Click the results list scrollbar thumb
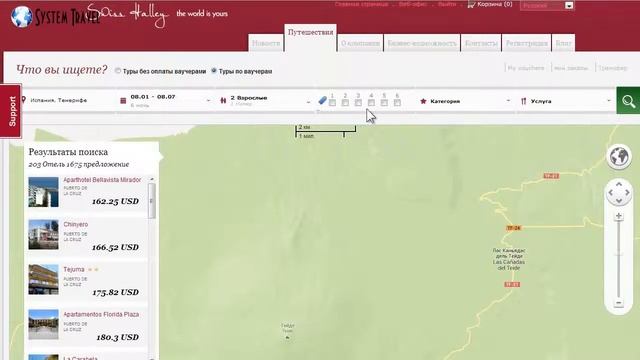The image size is (640, 360). point(151,201)
